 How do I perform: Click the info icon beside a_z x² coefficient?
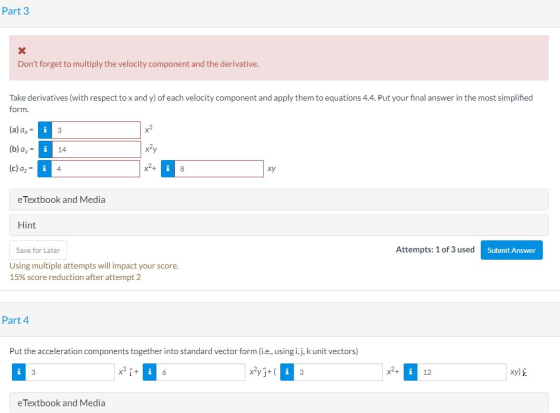[x=45, y=169]
